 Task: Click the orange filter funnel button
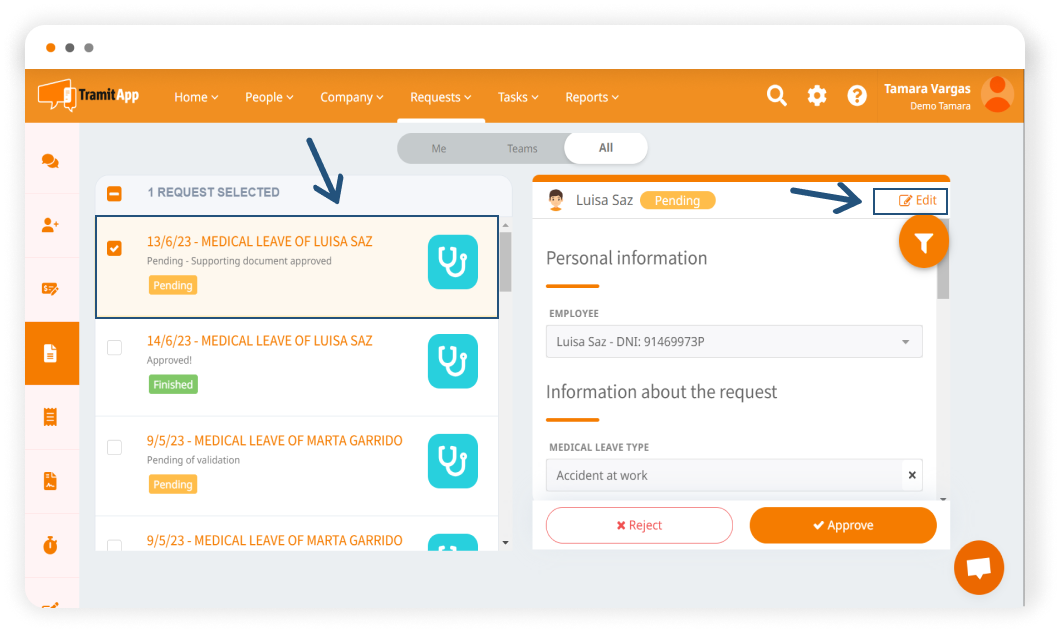(924, 243)
